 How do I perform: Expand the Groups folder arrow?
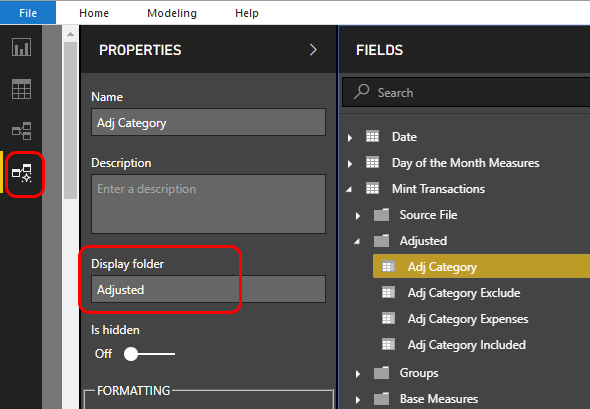pyautogui.click(x=358, y=374)
